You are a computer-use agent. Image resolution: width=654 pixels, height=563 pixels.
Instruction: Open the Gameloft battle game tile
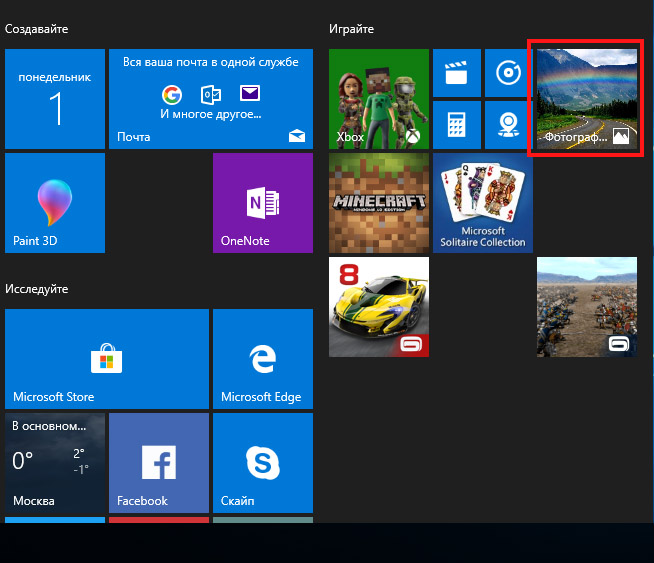587,307
